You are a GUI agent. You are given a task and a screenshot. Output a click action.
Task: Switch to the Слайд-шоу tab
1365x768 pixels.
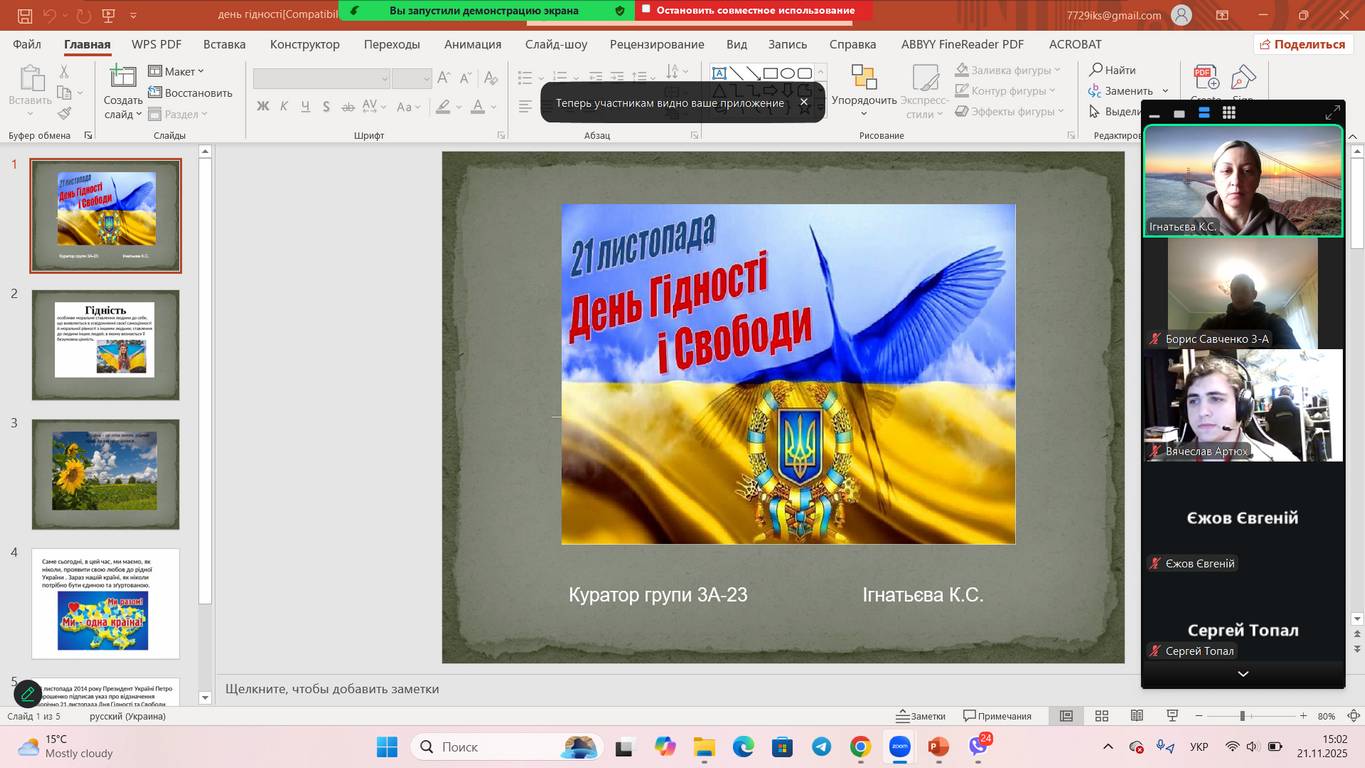pyautogui.click(x=556, y=44)
